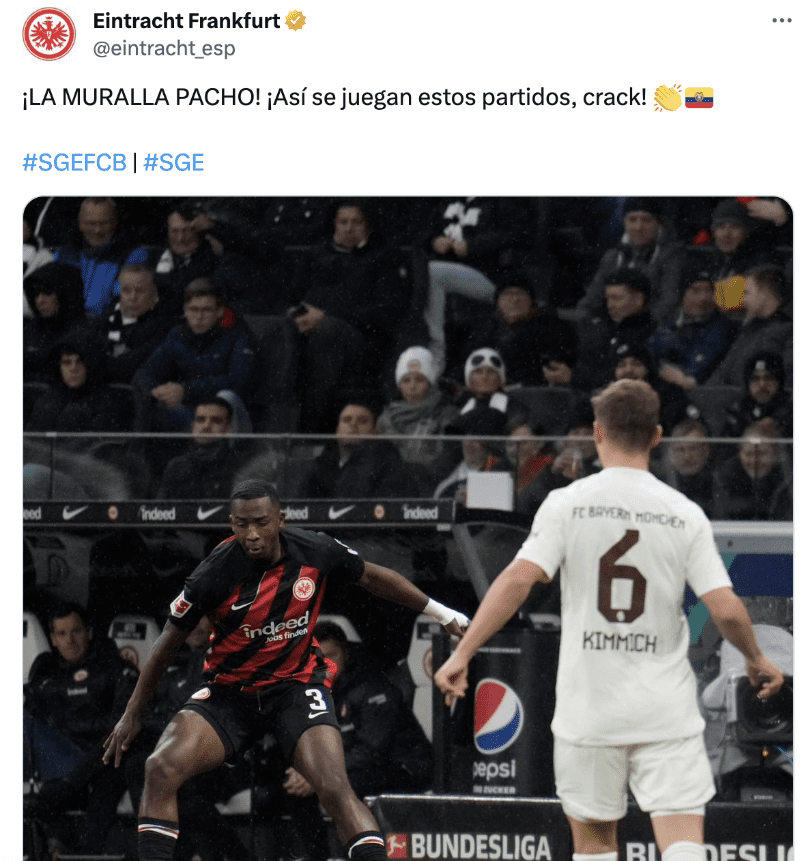800x861 pixels.
Task: Click the Ecuador flag emoji
Action: 699,98
